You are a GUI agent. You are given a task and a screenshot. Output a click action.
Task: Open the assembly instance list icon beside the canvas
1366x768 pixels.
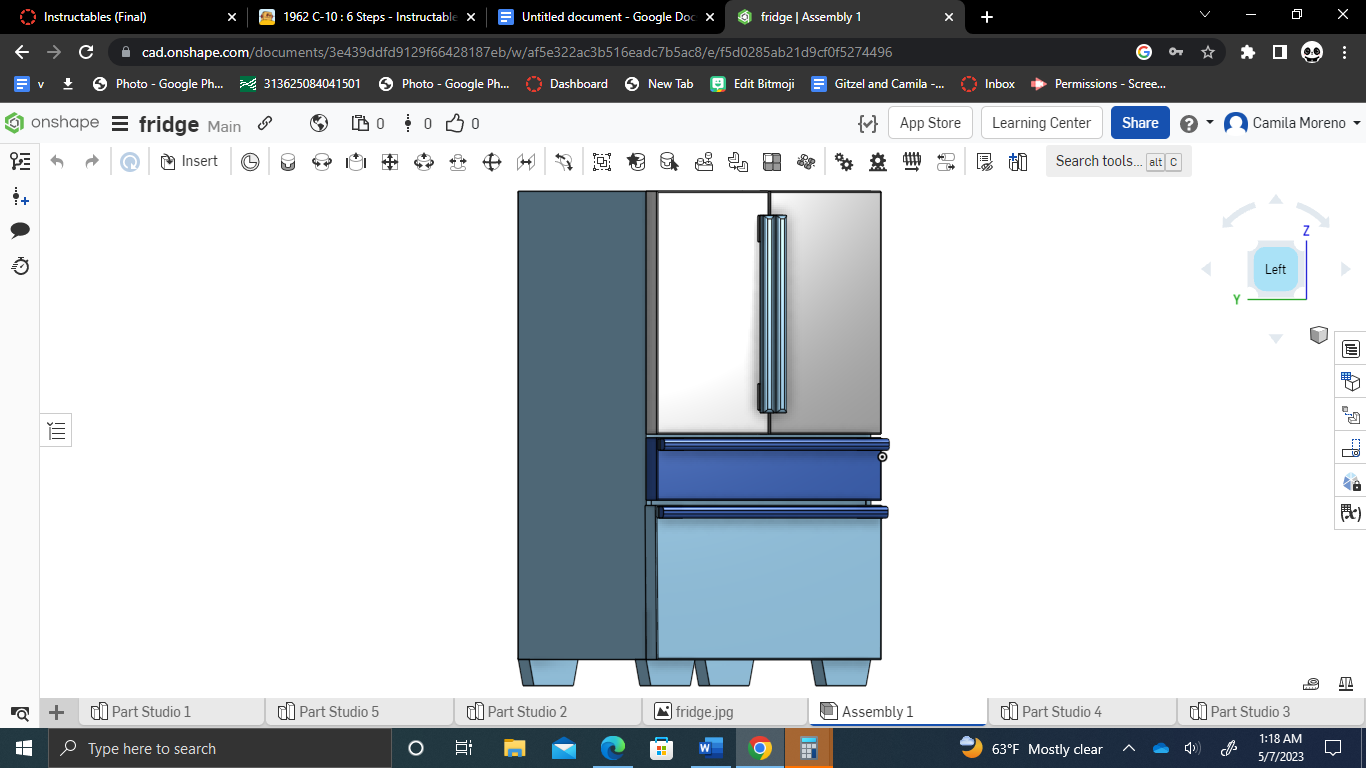coord(55,430)
